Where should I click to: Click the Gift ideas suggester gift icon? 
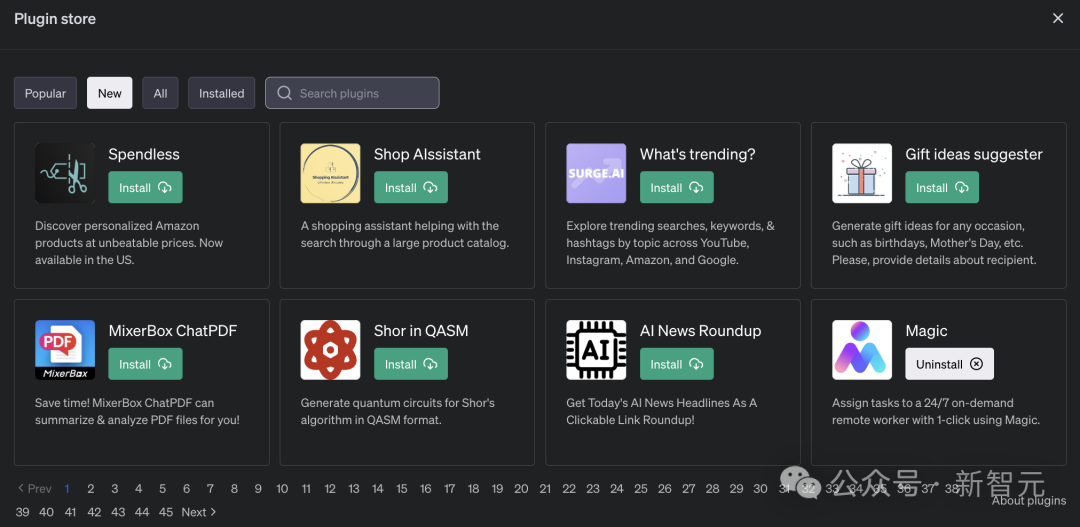click(862, 174)
